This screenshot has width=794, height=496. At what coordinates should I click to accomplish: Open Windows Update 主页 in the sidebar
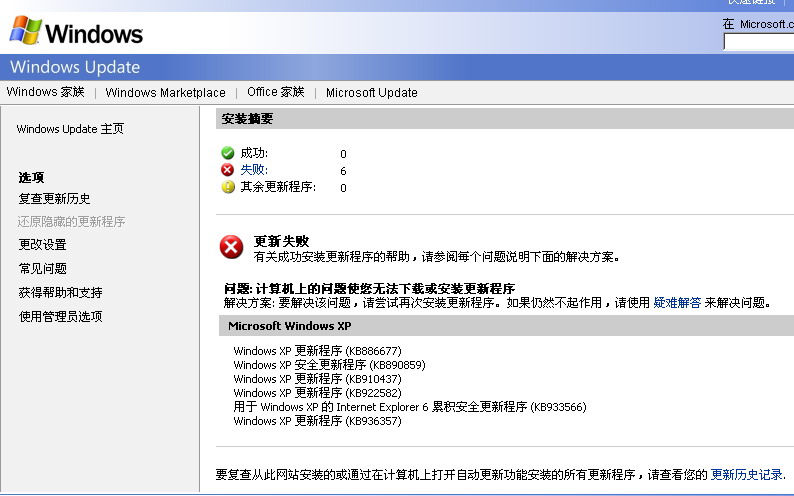pos(70,129)
